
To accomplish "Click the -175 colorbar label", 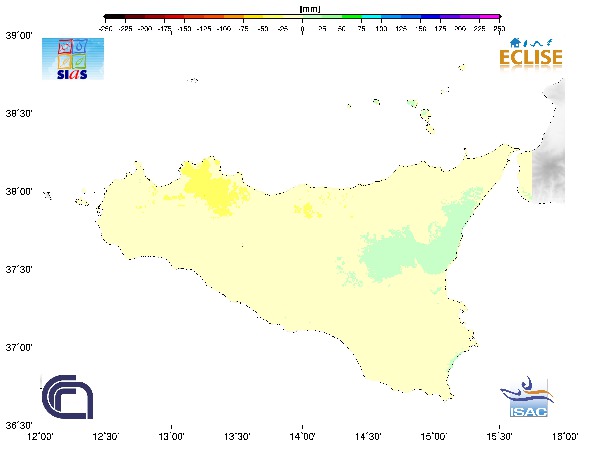I will pyautogui.click(x=165, y=29).
